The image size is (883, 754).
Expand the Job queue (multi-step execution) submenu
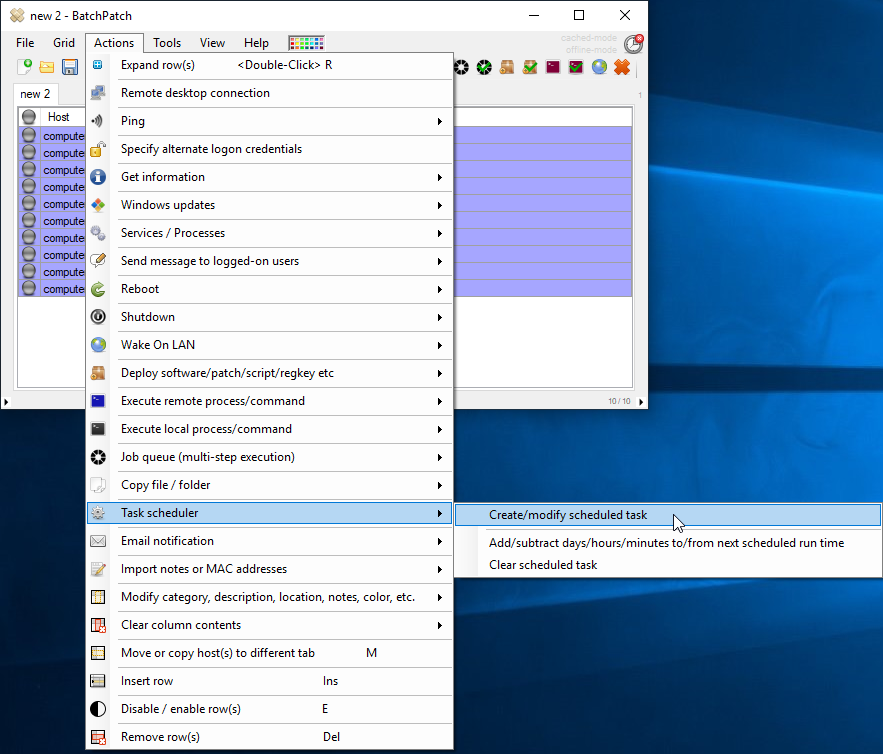point(269,457)
